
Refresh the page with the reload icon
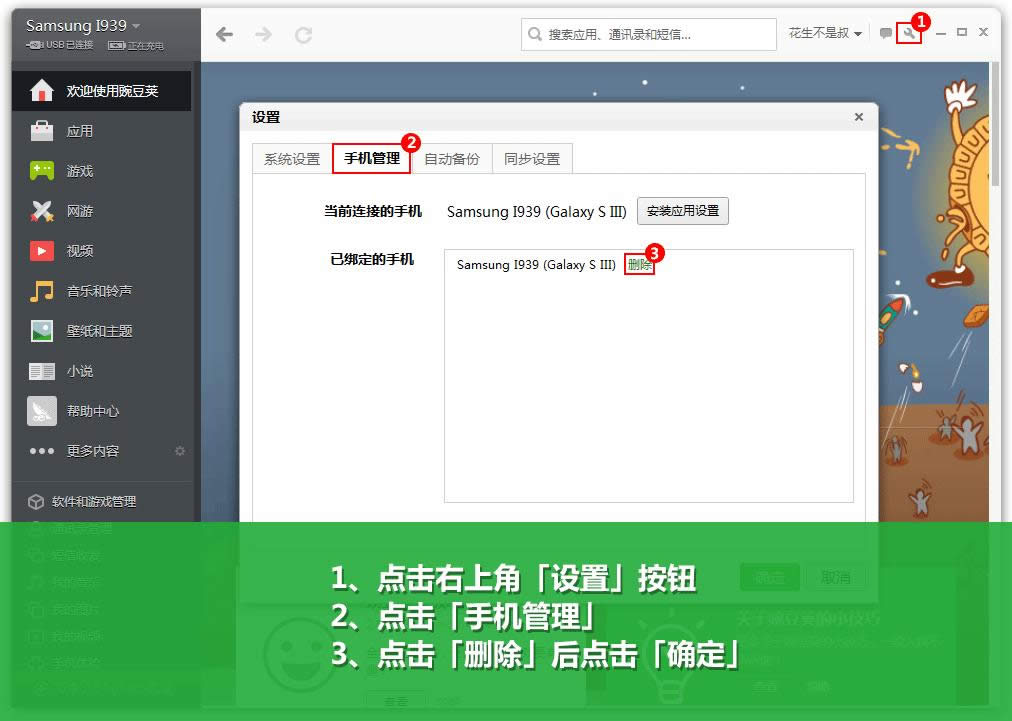point(303,35)
